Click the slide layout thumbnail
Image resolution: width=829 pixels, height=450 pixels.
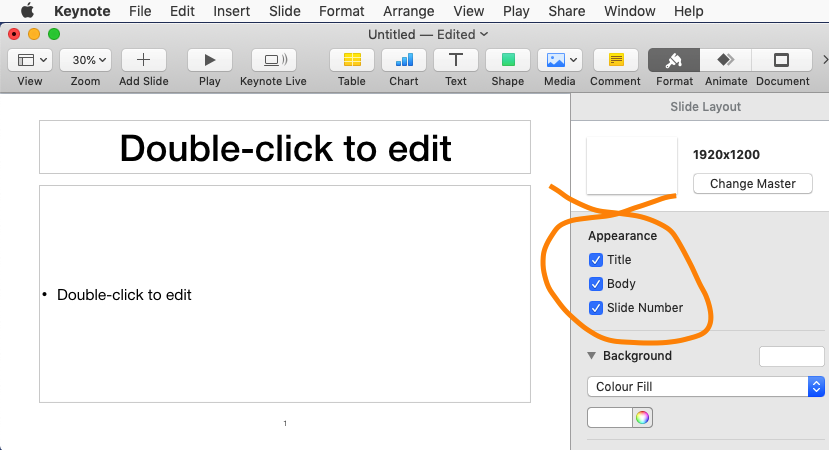click(x=632, y=166)
